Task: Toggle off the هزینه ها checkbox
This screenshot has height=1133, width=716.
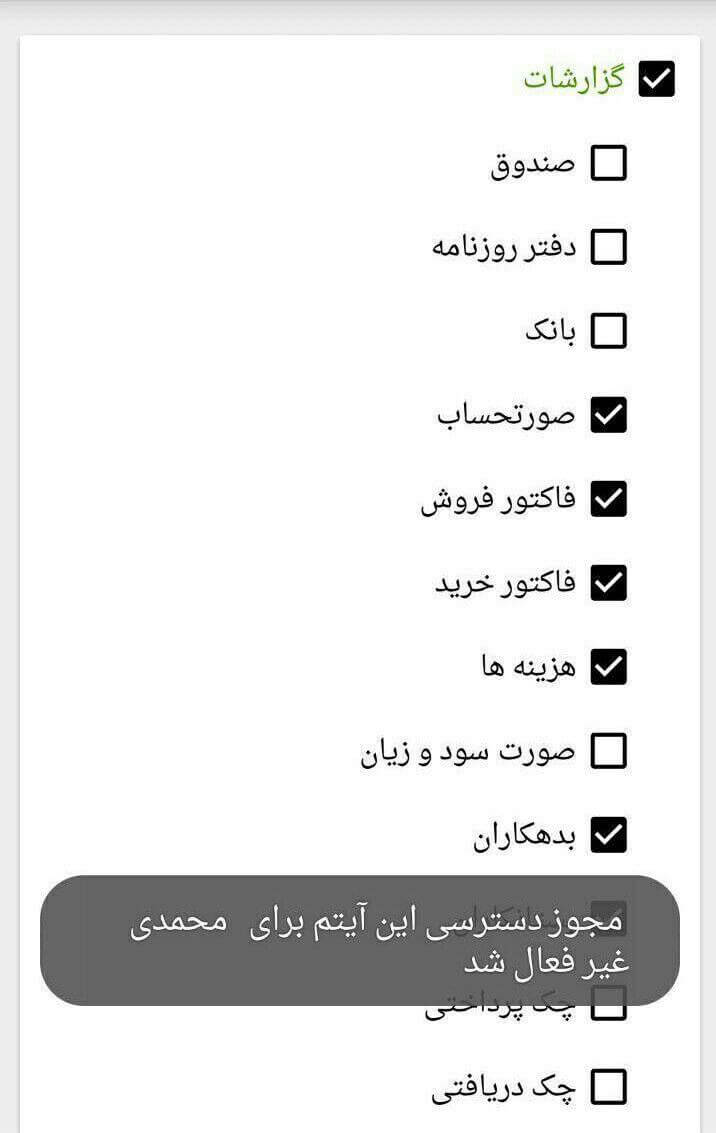Action: (x=608, y=666)
